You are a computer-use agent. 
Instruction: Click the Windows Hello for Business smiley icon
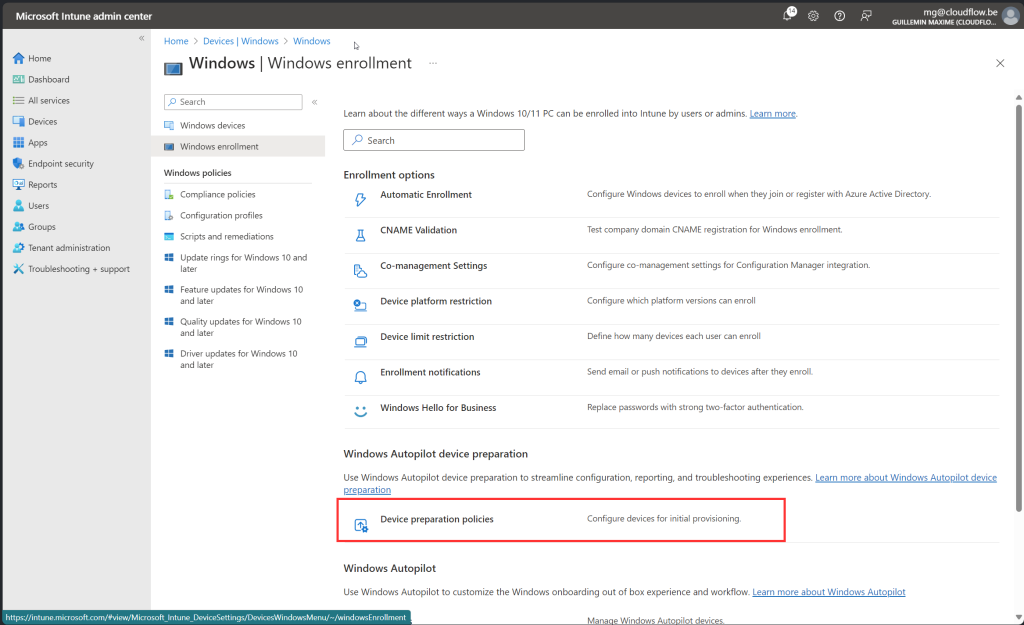(360, 411)
